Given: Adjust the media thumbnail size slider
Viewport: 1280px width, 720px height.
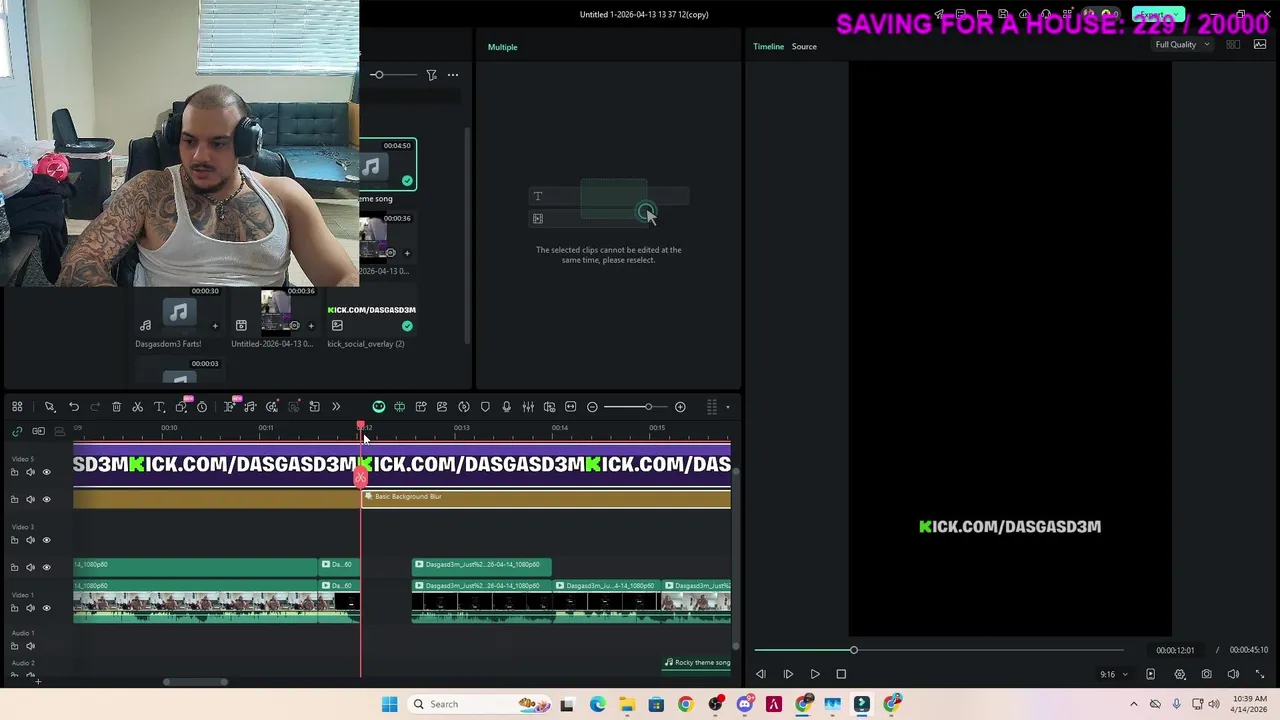Looking at the screenshot, I should (378, 75).
